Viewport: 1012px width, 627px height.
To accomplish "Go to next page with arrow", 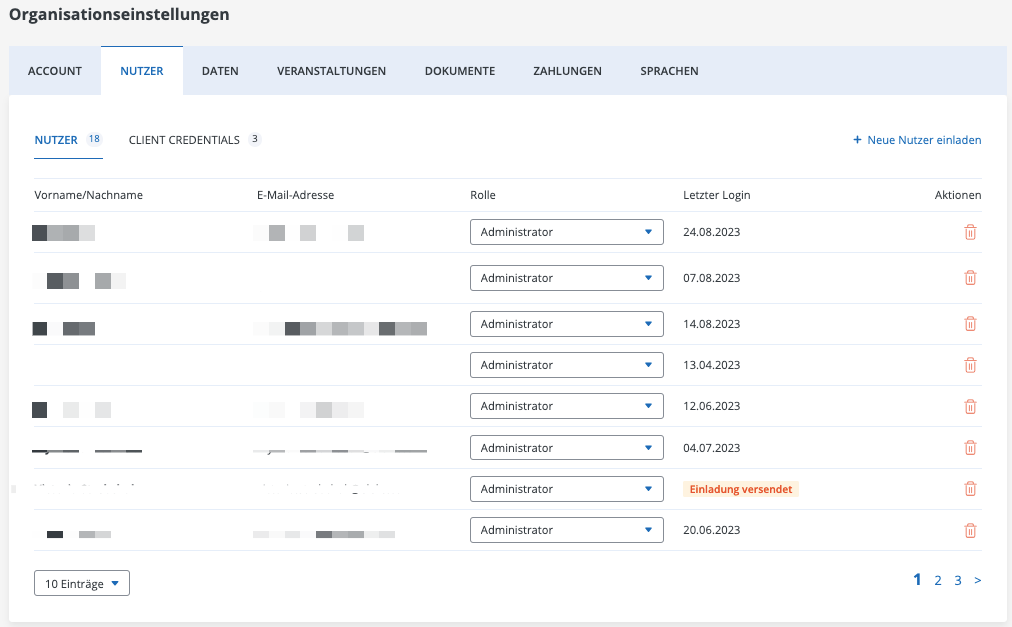I will click(977, 580).
